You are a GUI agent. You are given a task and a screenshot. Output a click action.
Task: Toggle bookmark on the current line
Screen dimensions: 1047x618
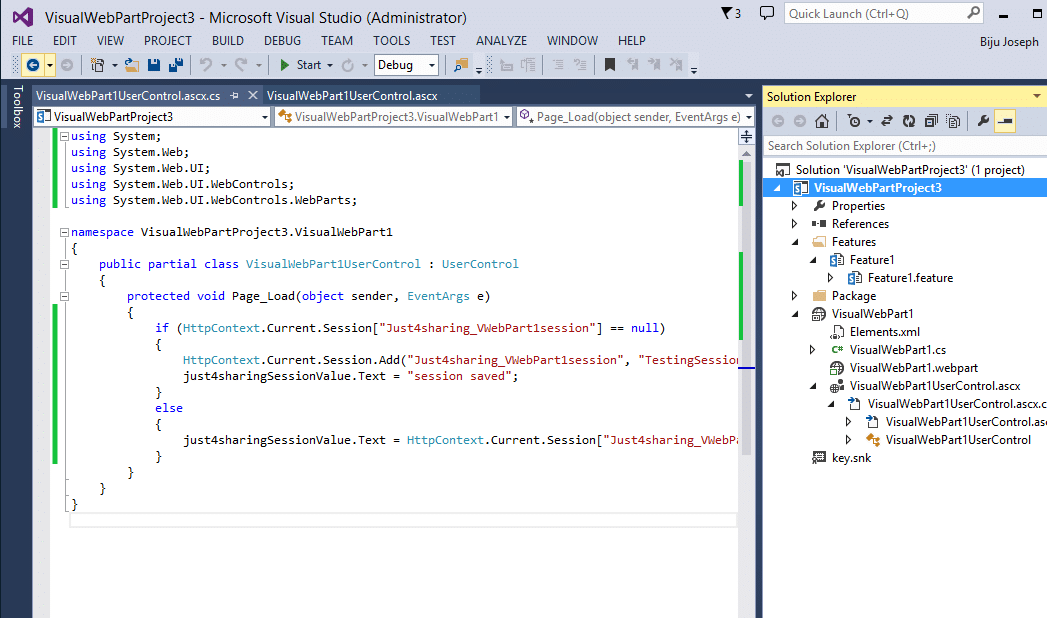(x=609, y=65)
